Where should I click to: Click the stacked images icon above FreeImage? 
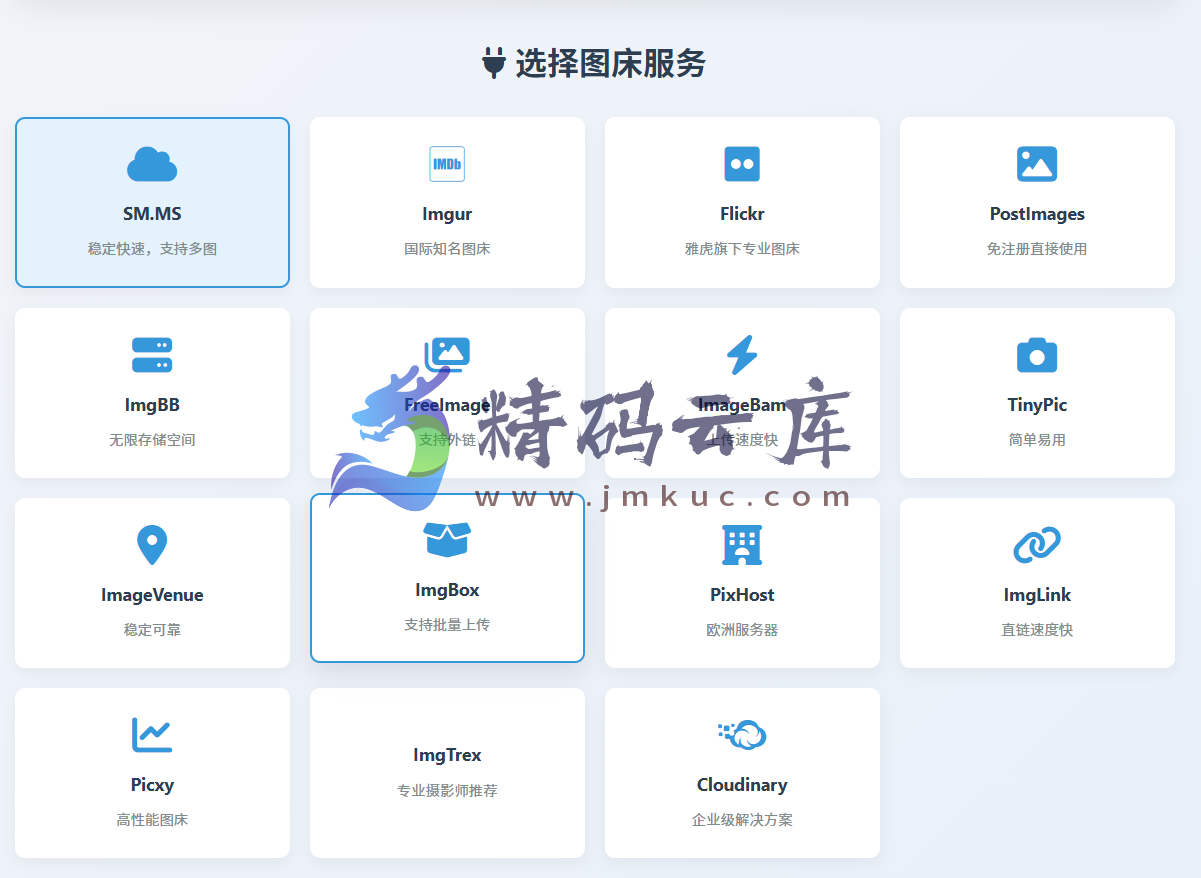(x=447, y=355)
